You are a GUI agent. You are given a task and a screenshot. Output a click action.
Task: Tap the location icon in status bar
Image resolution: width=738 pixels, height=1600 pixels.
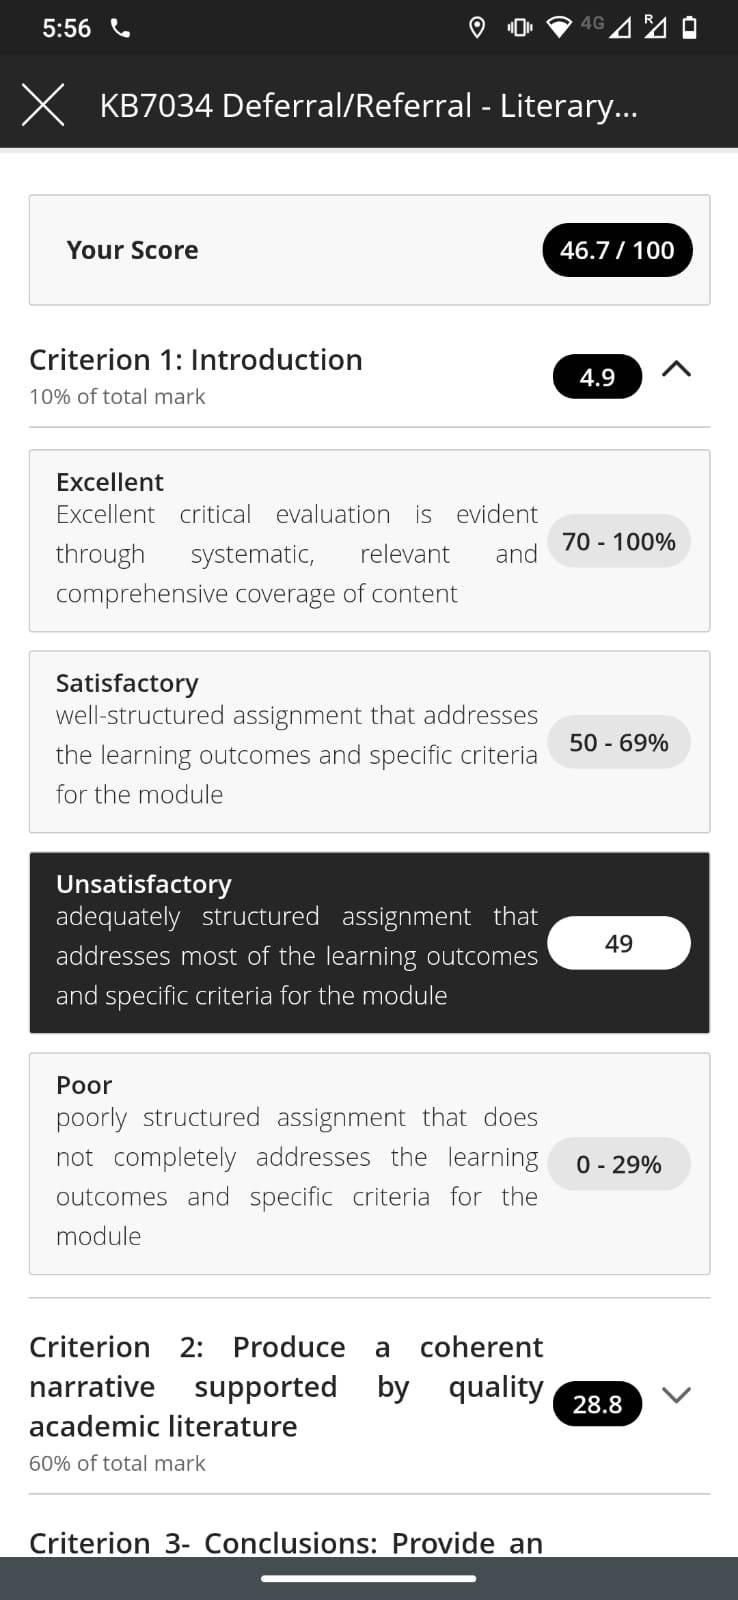coord(477,28)
